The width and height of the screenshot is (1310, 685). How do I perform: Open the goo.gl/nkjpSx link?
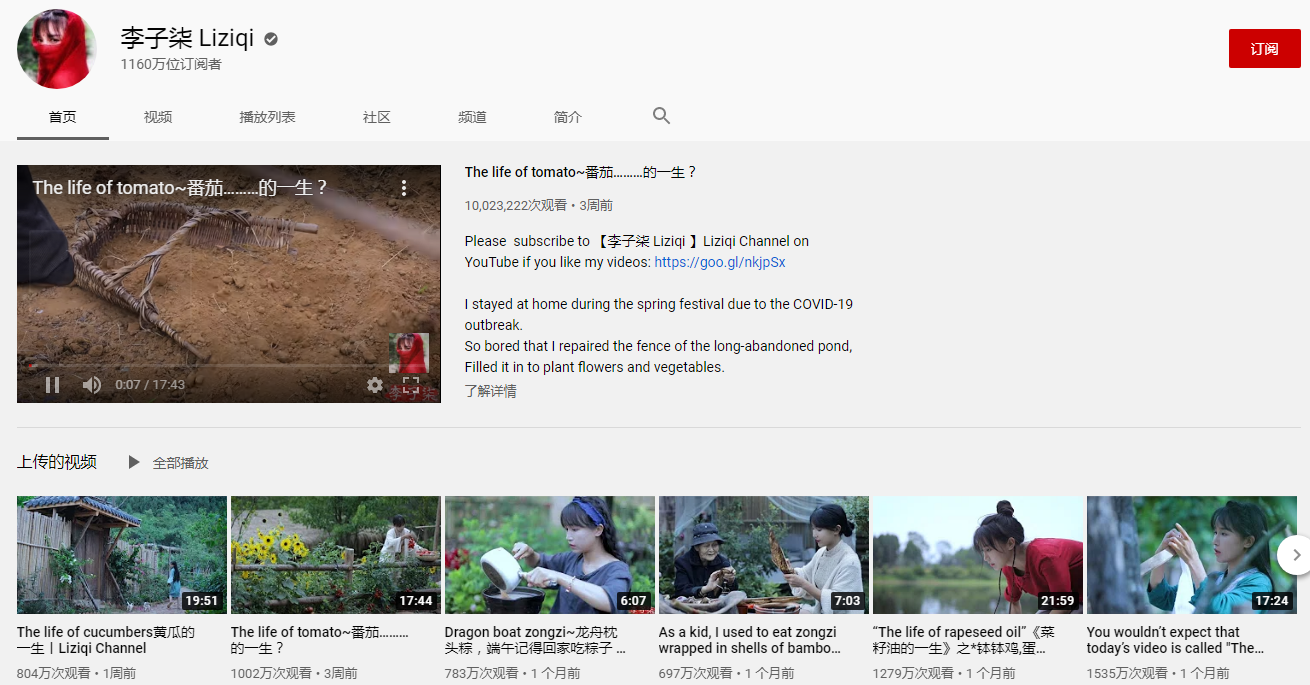[x=720, y=262]
